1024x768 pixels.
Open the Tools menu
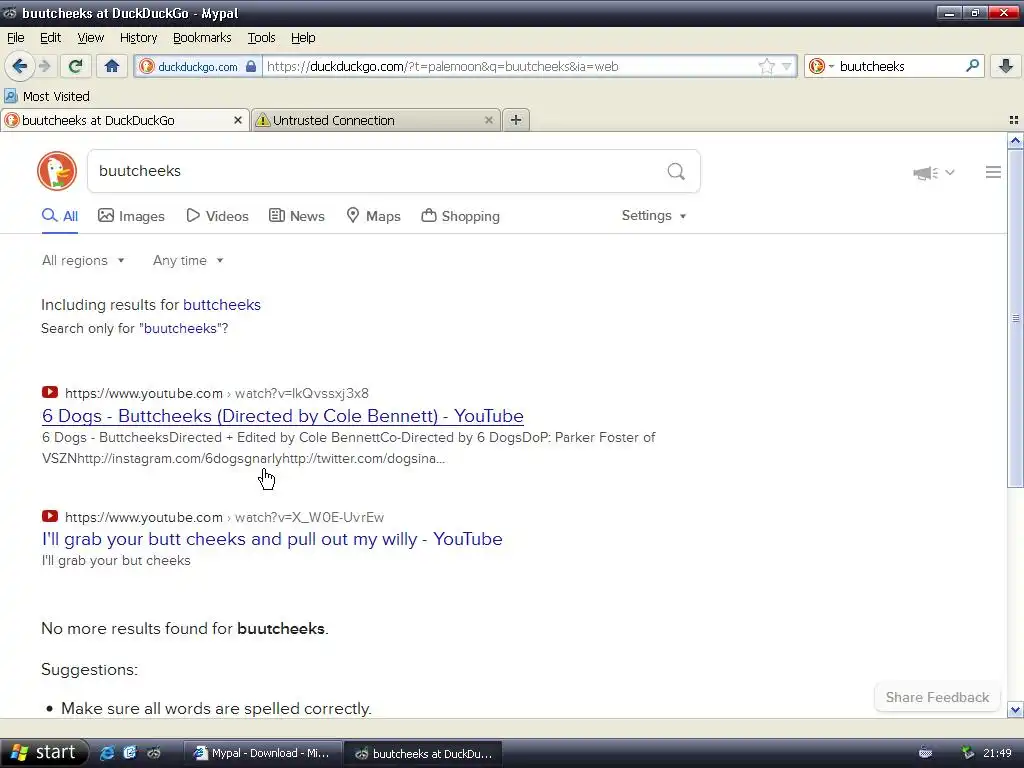click(261, 38)
